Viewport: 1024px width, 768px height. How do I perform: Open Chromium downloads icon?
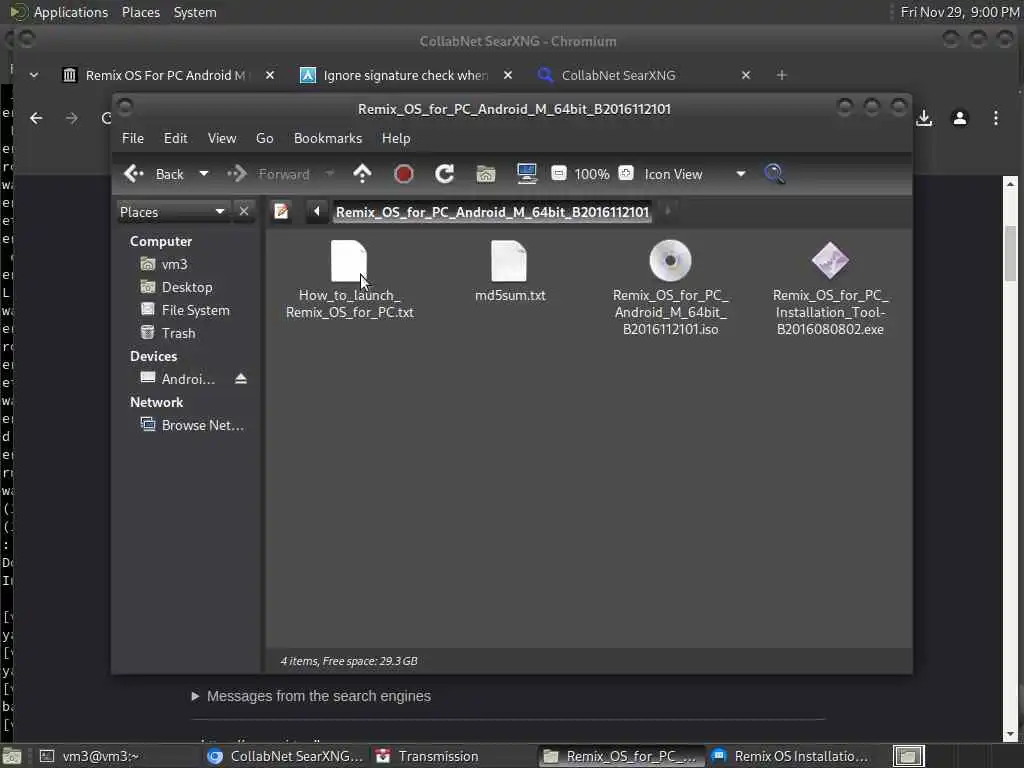(x=924, y=118)
